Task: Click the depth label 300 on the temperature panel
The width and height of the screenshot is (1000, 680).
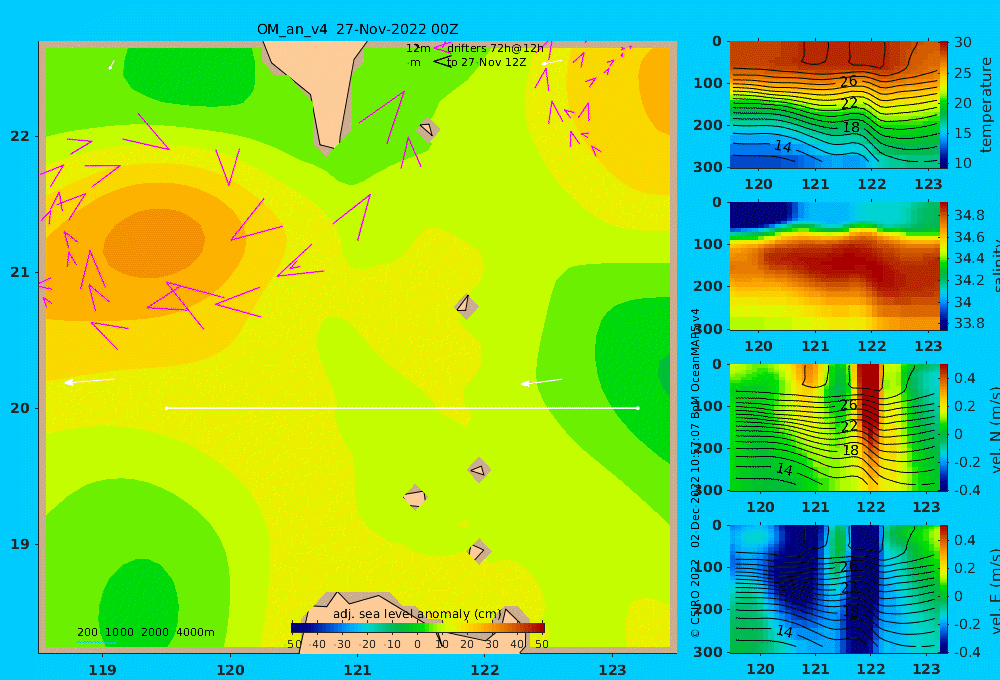Action: (708, 167)
